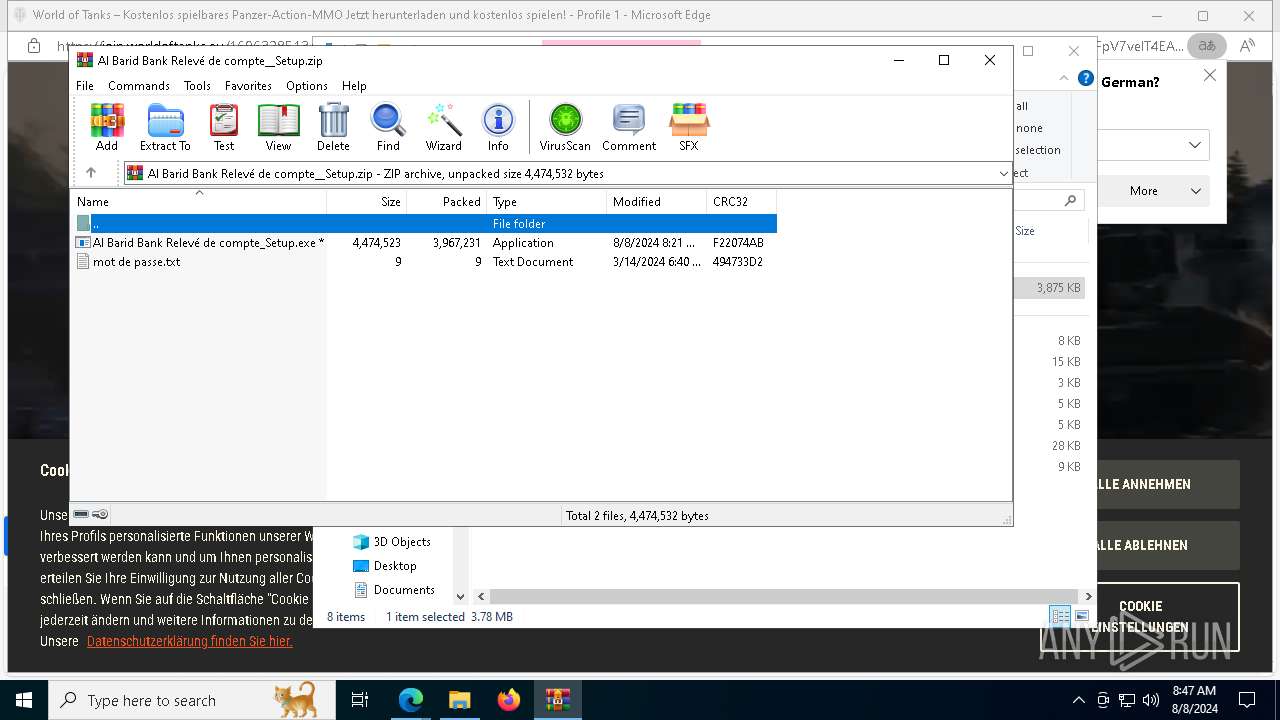The width and height of the screenshot is (1280, 720).
Task: Click the key password icon in status bar
Action: 100,514
